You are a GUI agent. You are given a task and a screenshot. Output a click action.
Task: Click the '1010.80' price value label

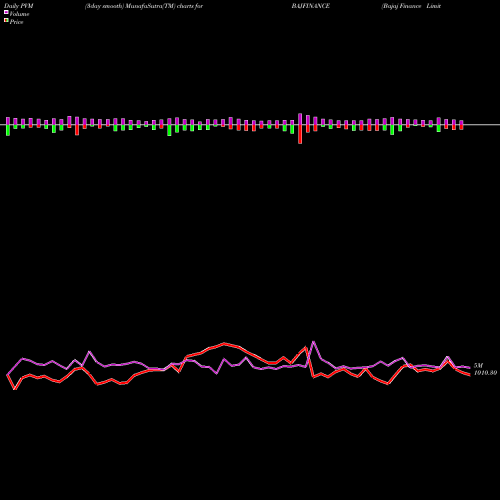485,373
